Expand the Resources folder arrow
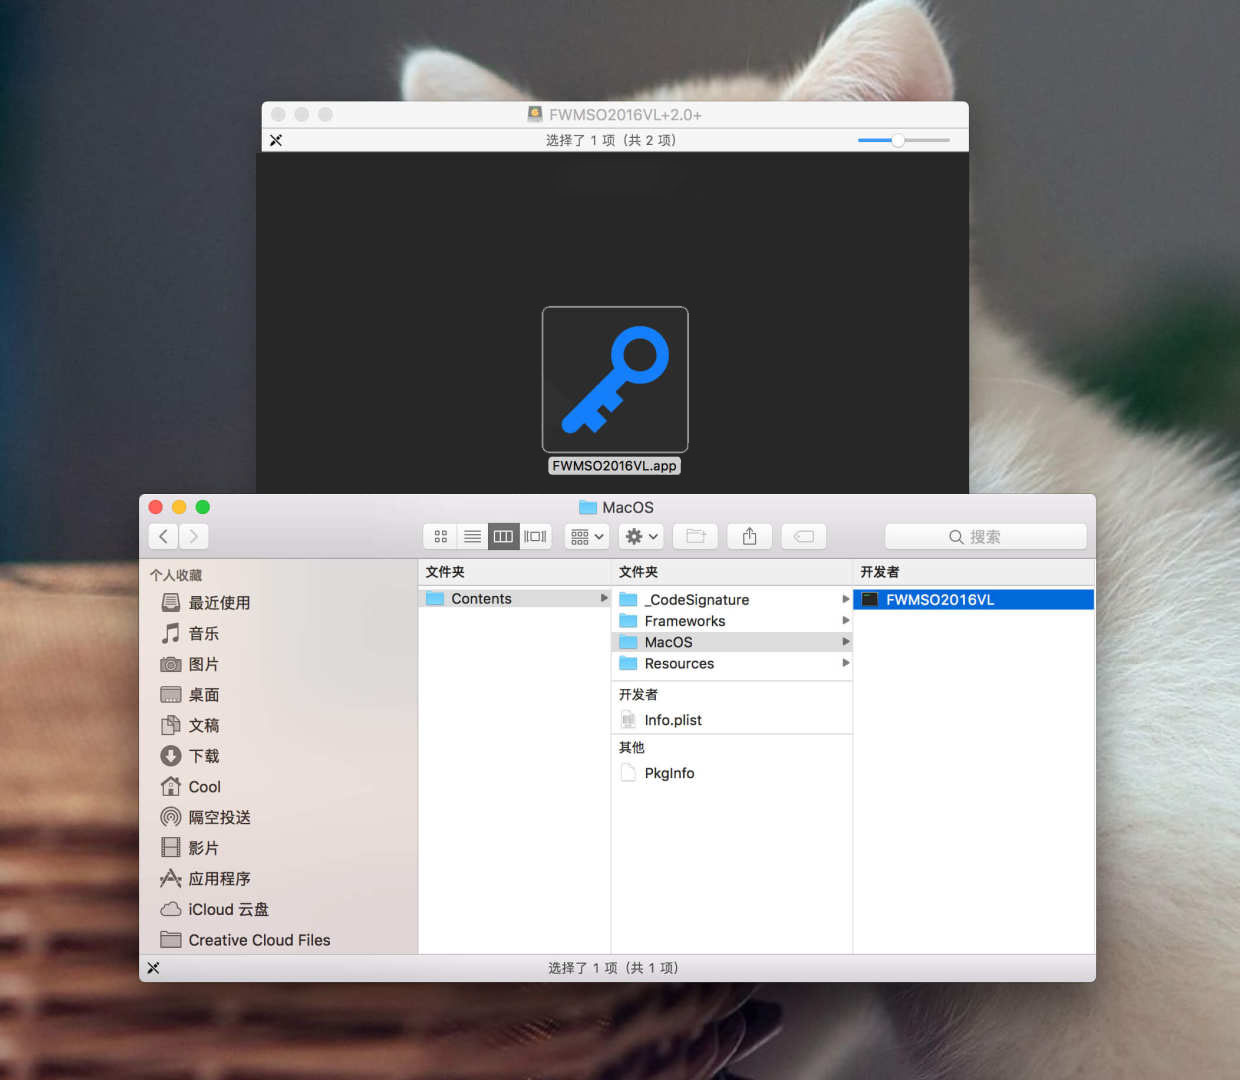This screenshot has height=1080, width=1240. point(846,663)
